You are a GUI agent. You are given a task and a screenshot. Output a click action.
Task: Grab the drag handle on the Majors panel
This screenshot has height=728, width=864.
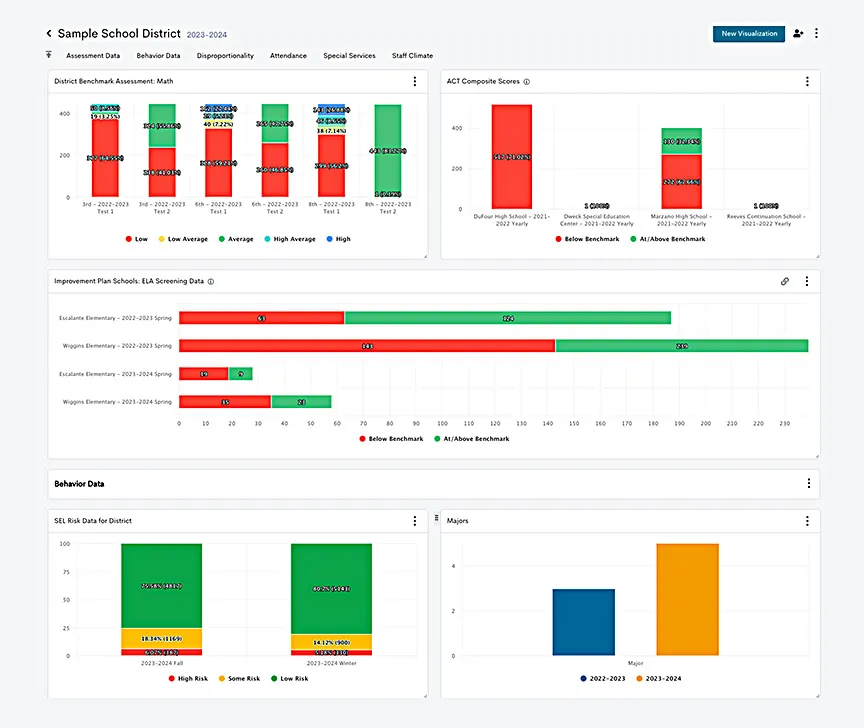[x=437, y=520]
